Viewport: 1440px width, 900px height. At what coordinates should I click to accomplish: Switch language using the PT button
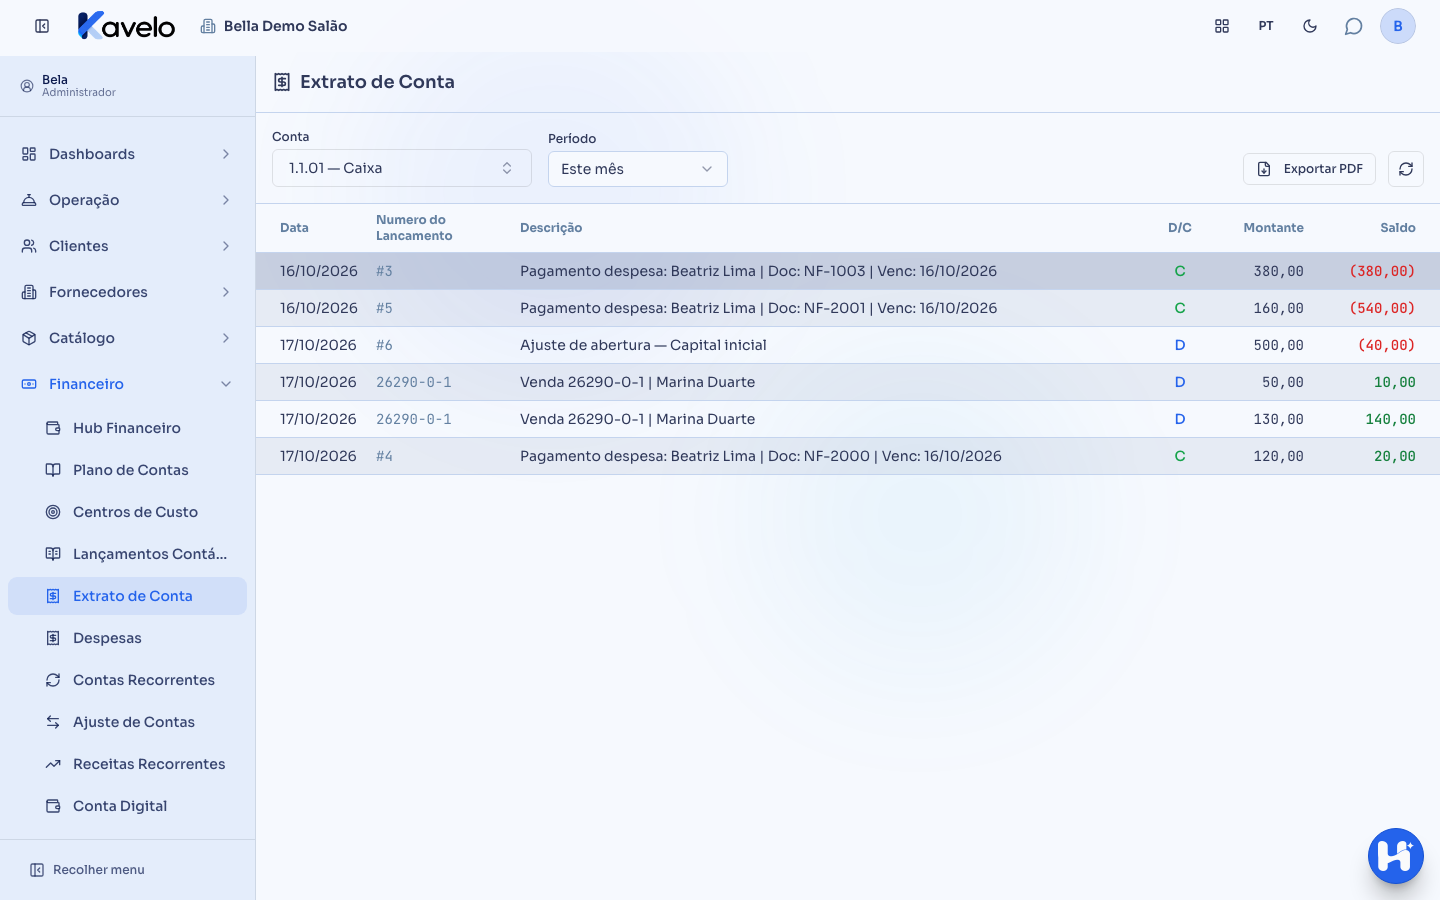1266,26
